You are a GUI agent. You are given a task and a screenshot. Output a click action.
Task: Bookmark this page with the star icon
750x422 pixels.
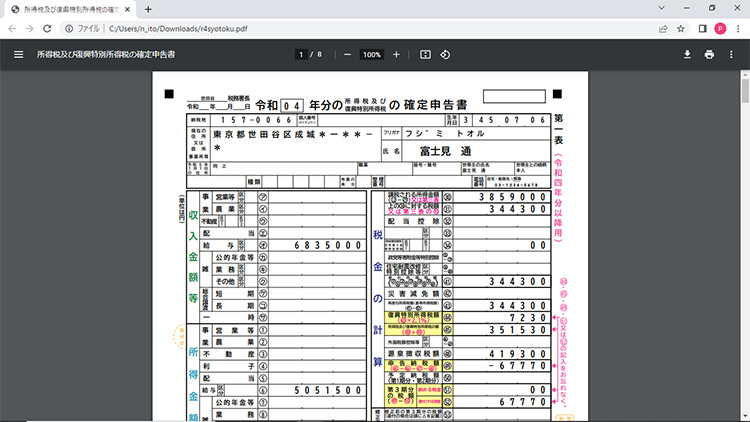click(680, 29)
